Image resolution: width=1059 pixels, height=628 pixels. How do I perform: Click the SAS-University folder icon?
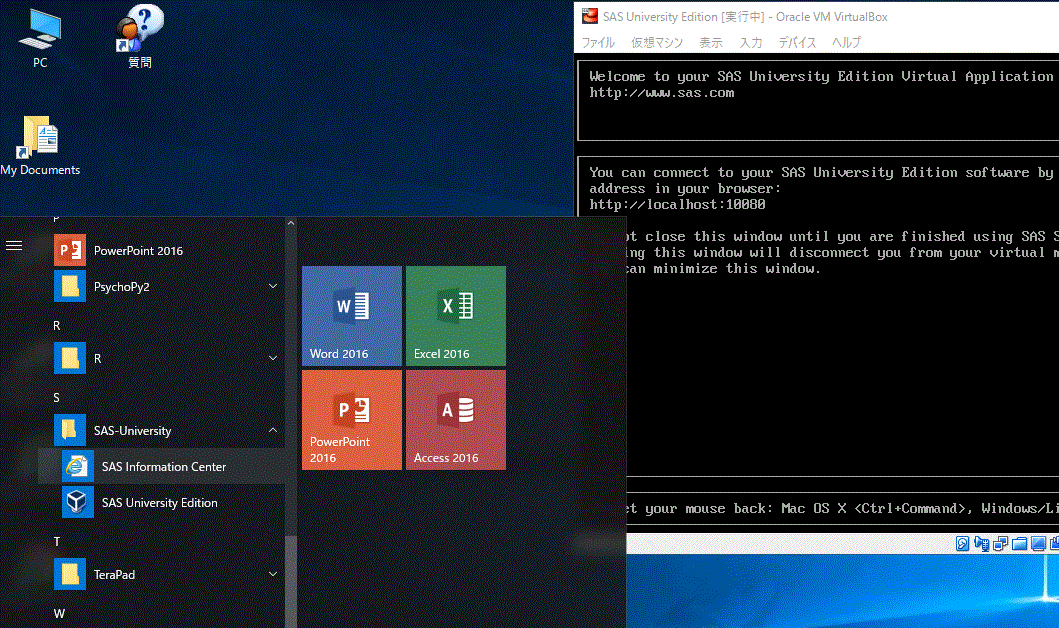click(x=70, y=430)
